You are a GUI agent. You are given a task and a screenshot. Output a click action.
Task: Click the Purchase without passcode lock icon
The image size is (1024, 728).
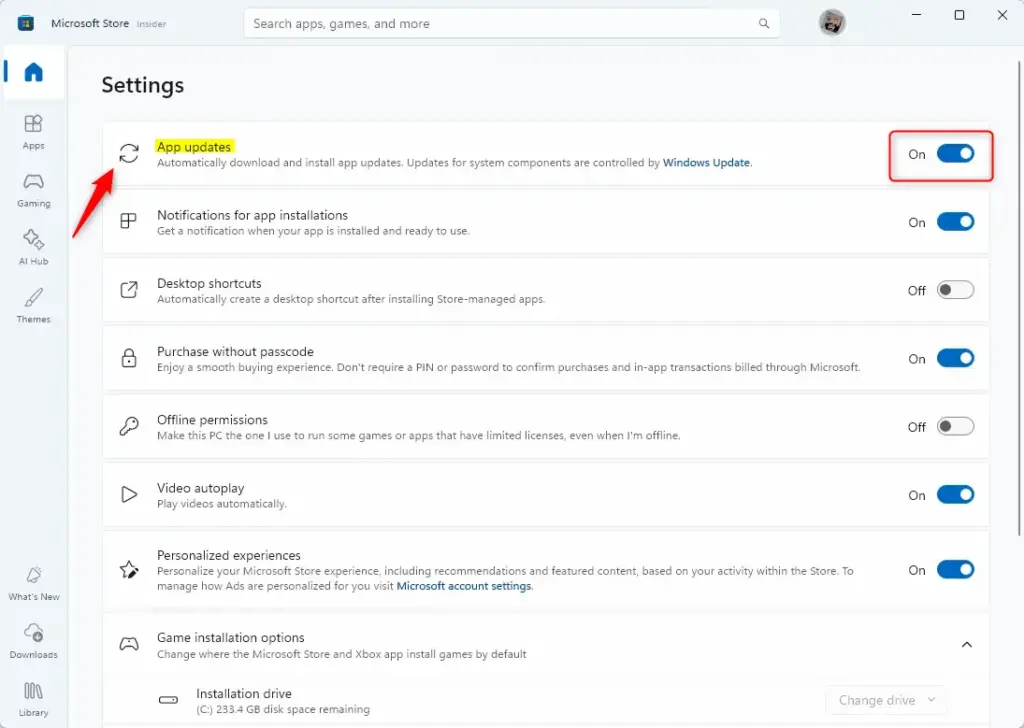[129, 358]
